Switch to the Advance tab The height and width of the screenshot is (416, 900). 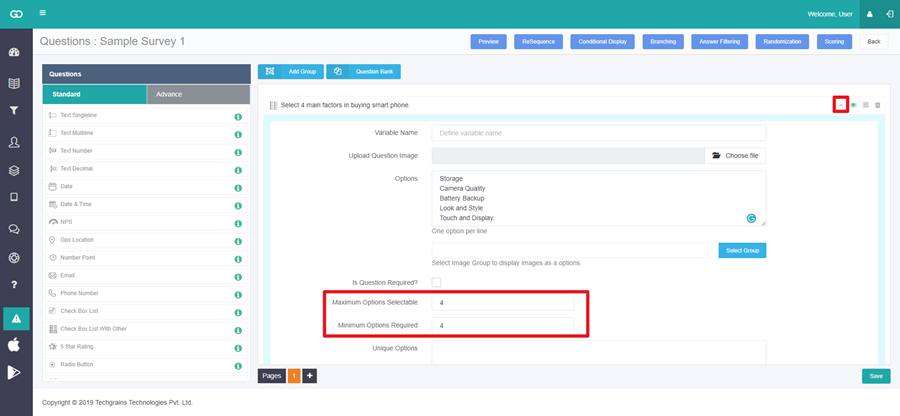199,94
